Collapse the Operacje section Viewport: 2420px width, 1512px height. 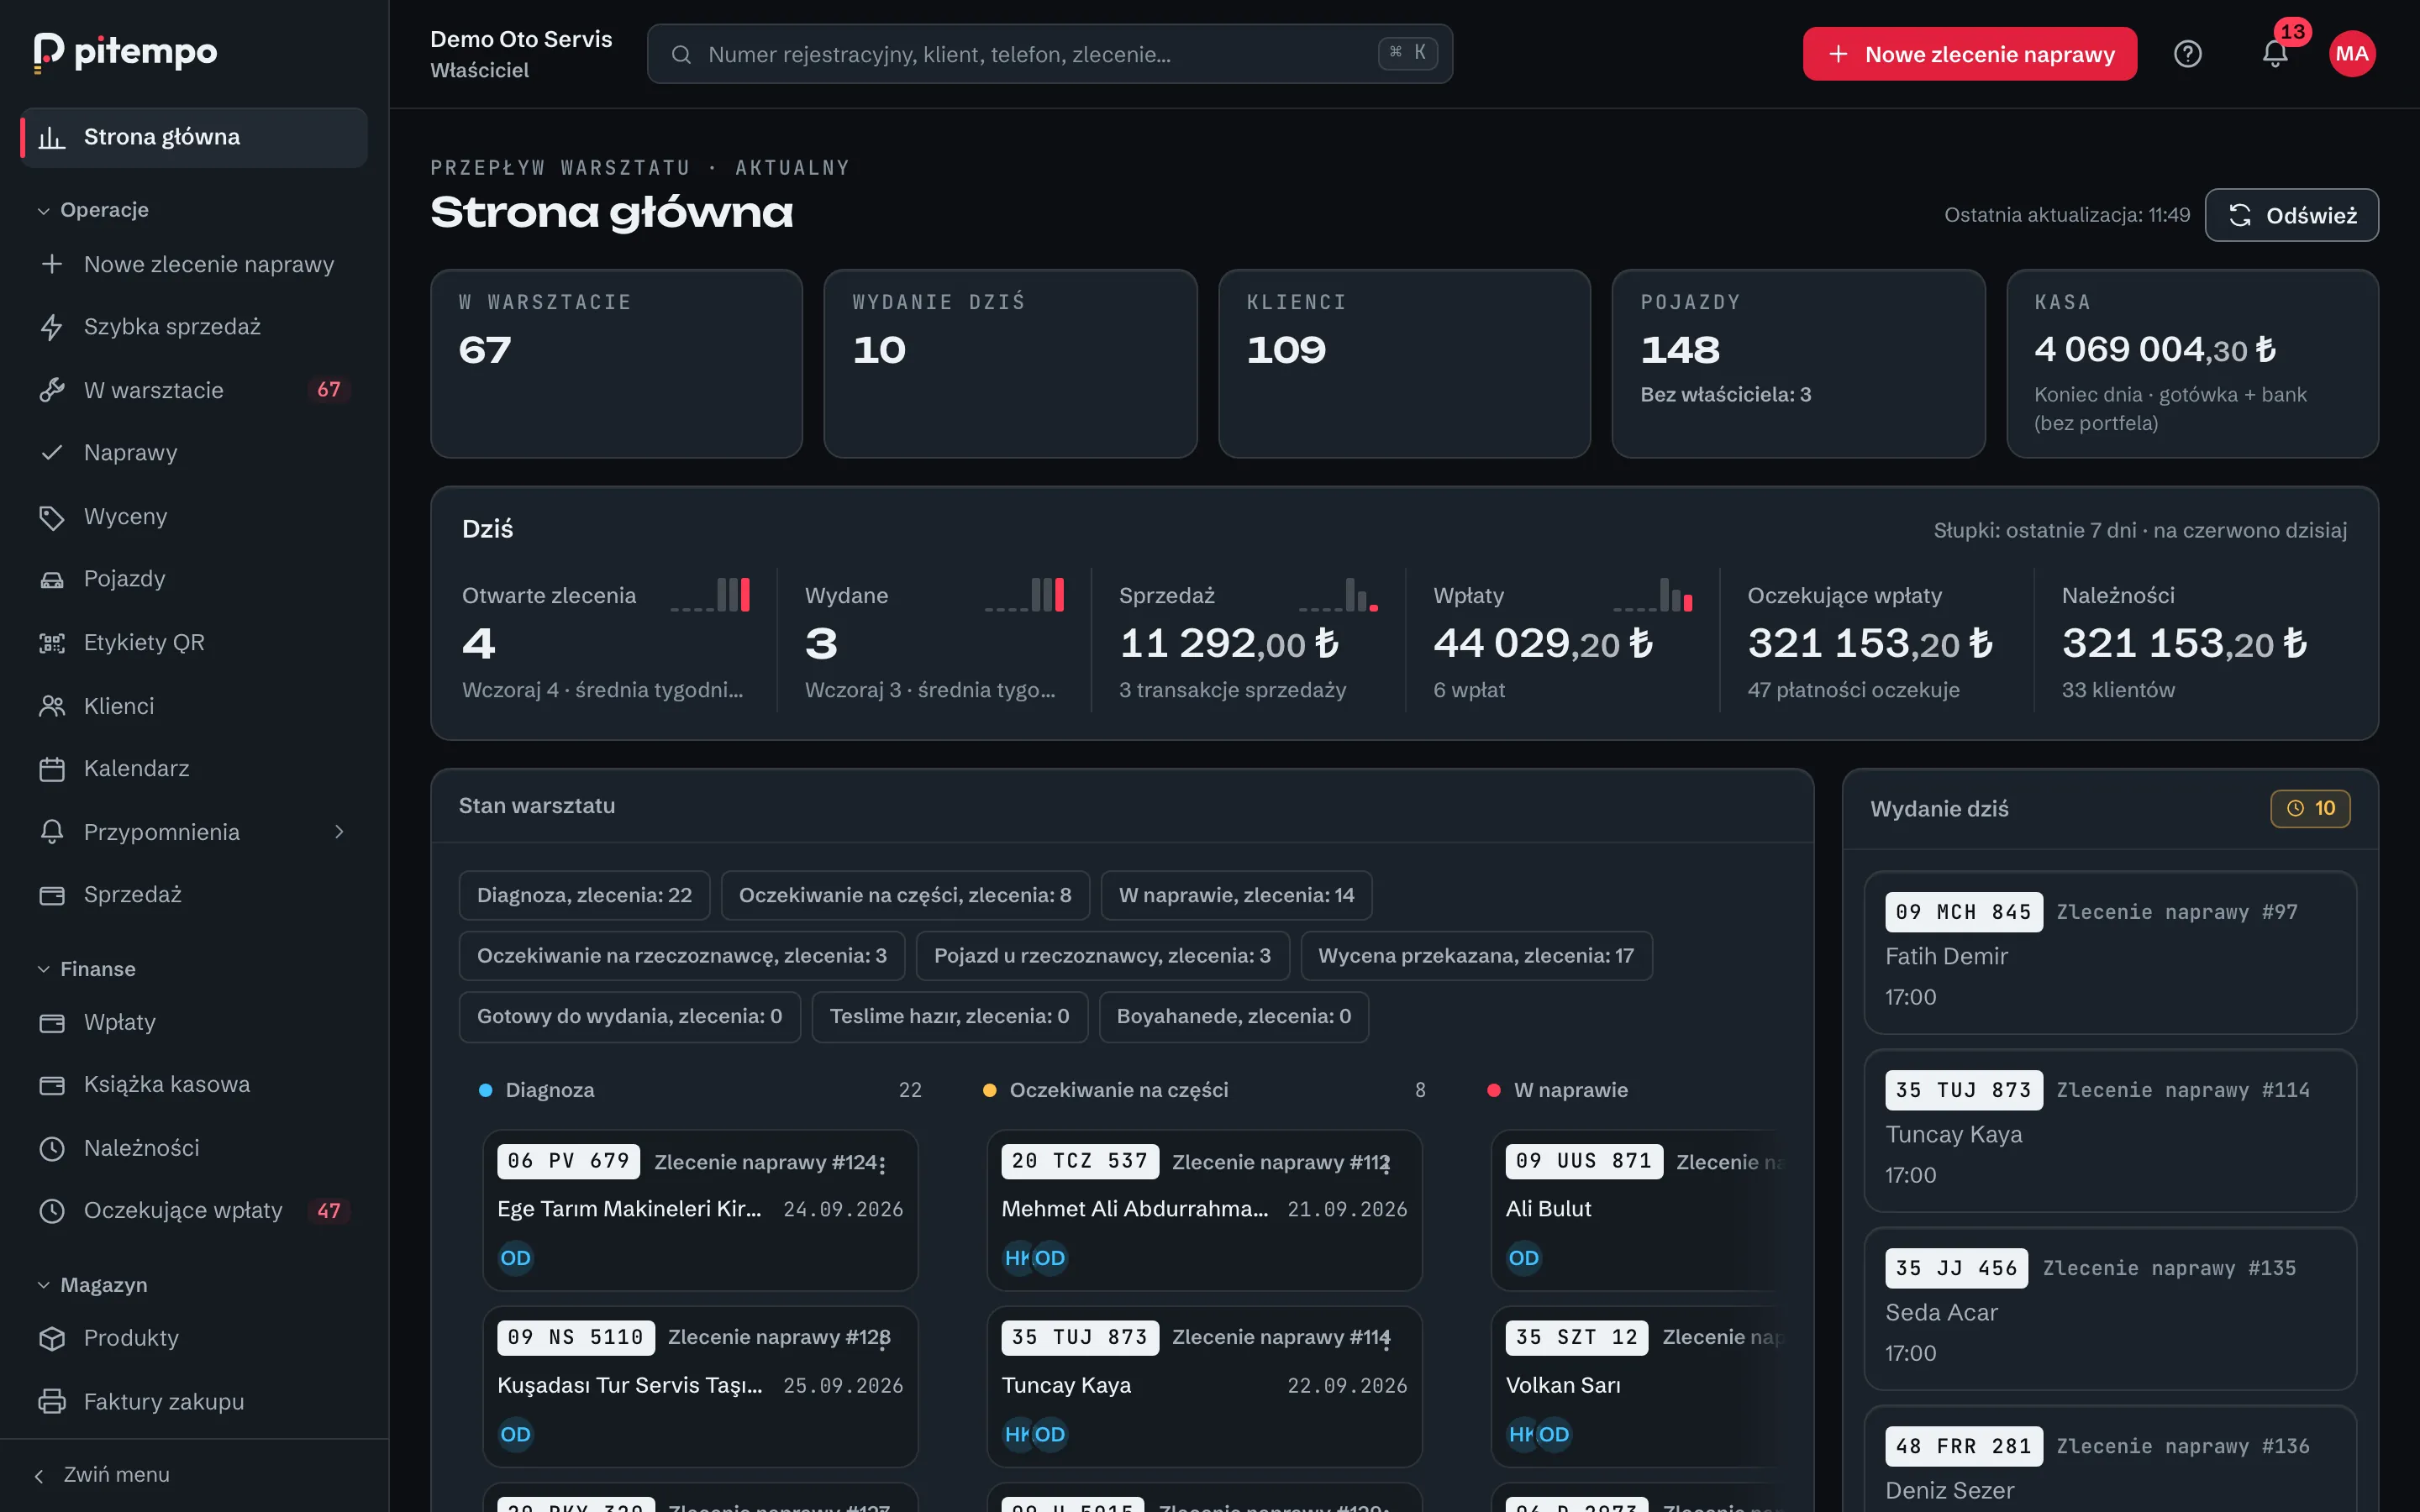[94, 210]
